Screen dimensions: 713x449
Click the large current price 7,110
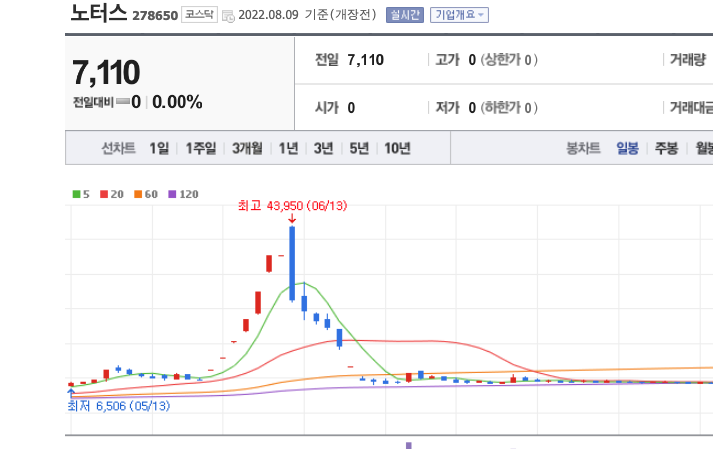click(x=106, y=72)
